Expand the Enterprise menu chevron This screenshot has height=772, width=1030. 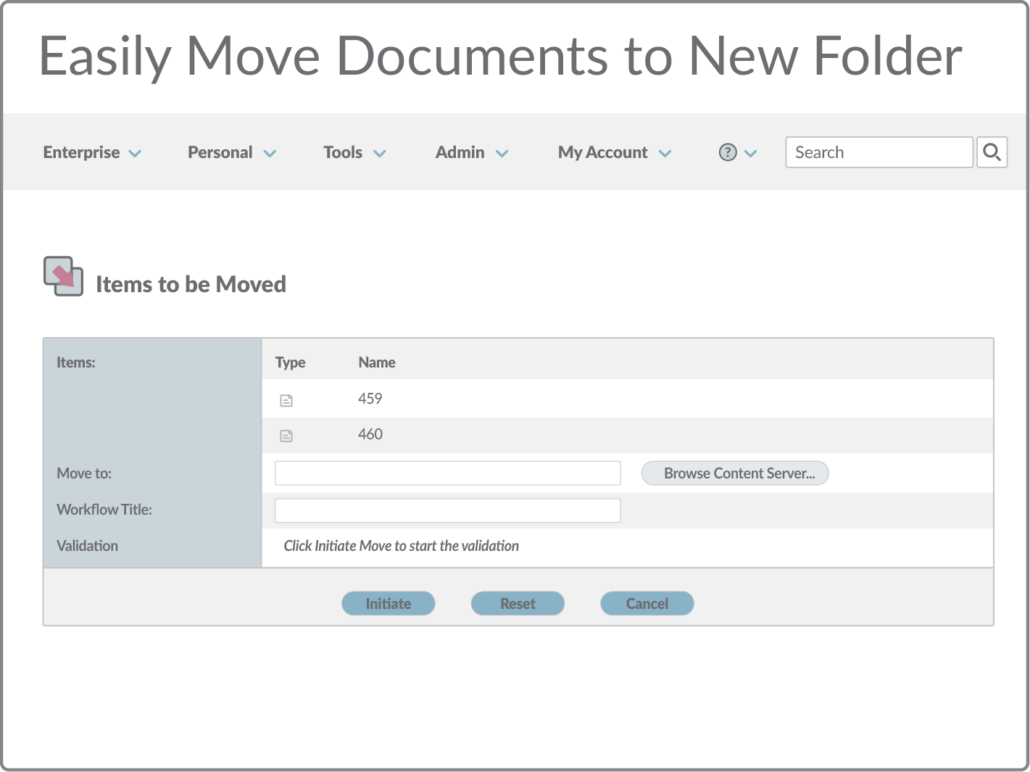(135, 153)
